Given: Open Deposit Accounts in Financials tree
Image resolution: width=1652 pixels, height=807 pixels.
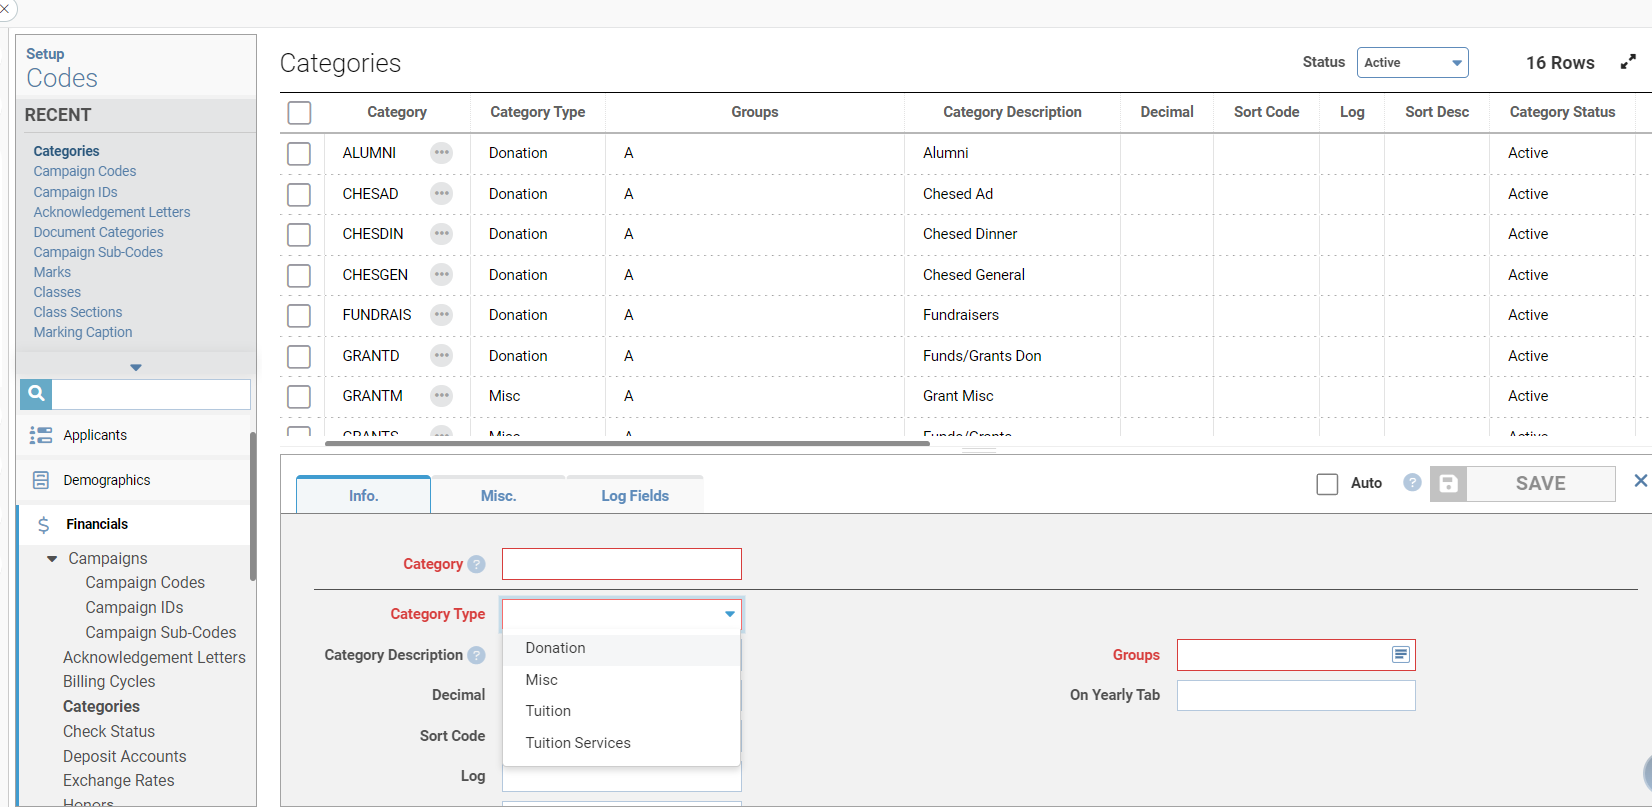Looking at the screenshot, I should tap(125, 757).
